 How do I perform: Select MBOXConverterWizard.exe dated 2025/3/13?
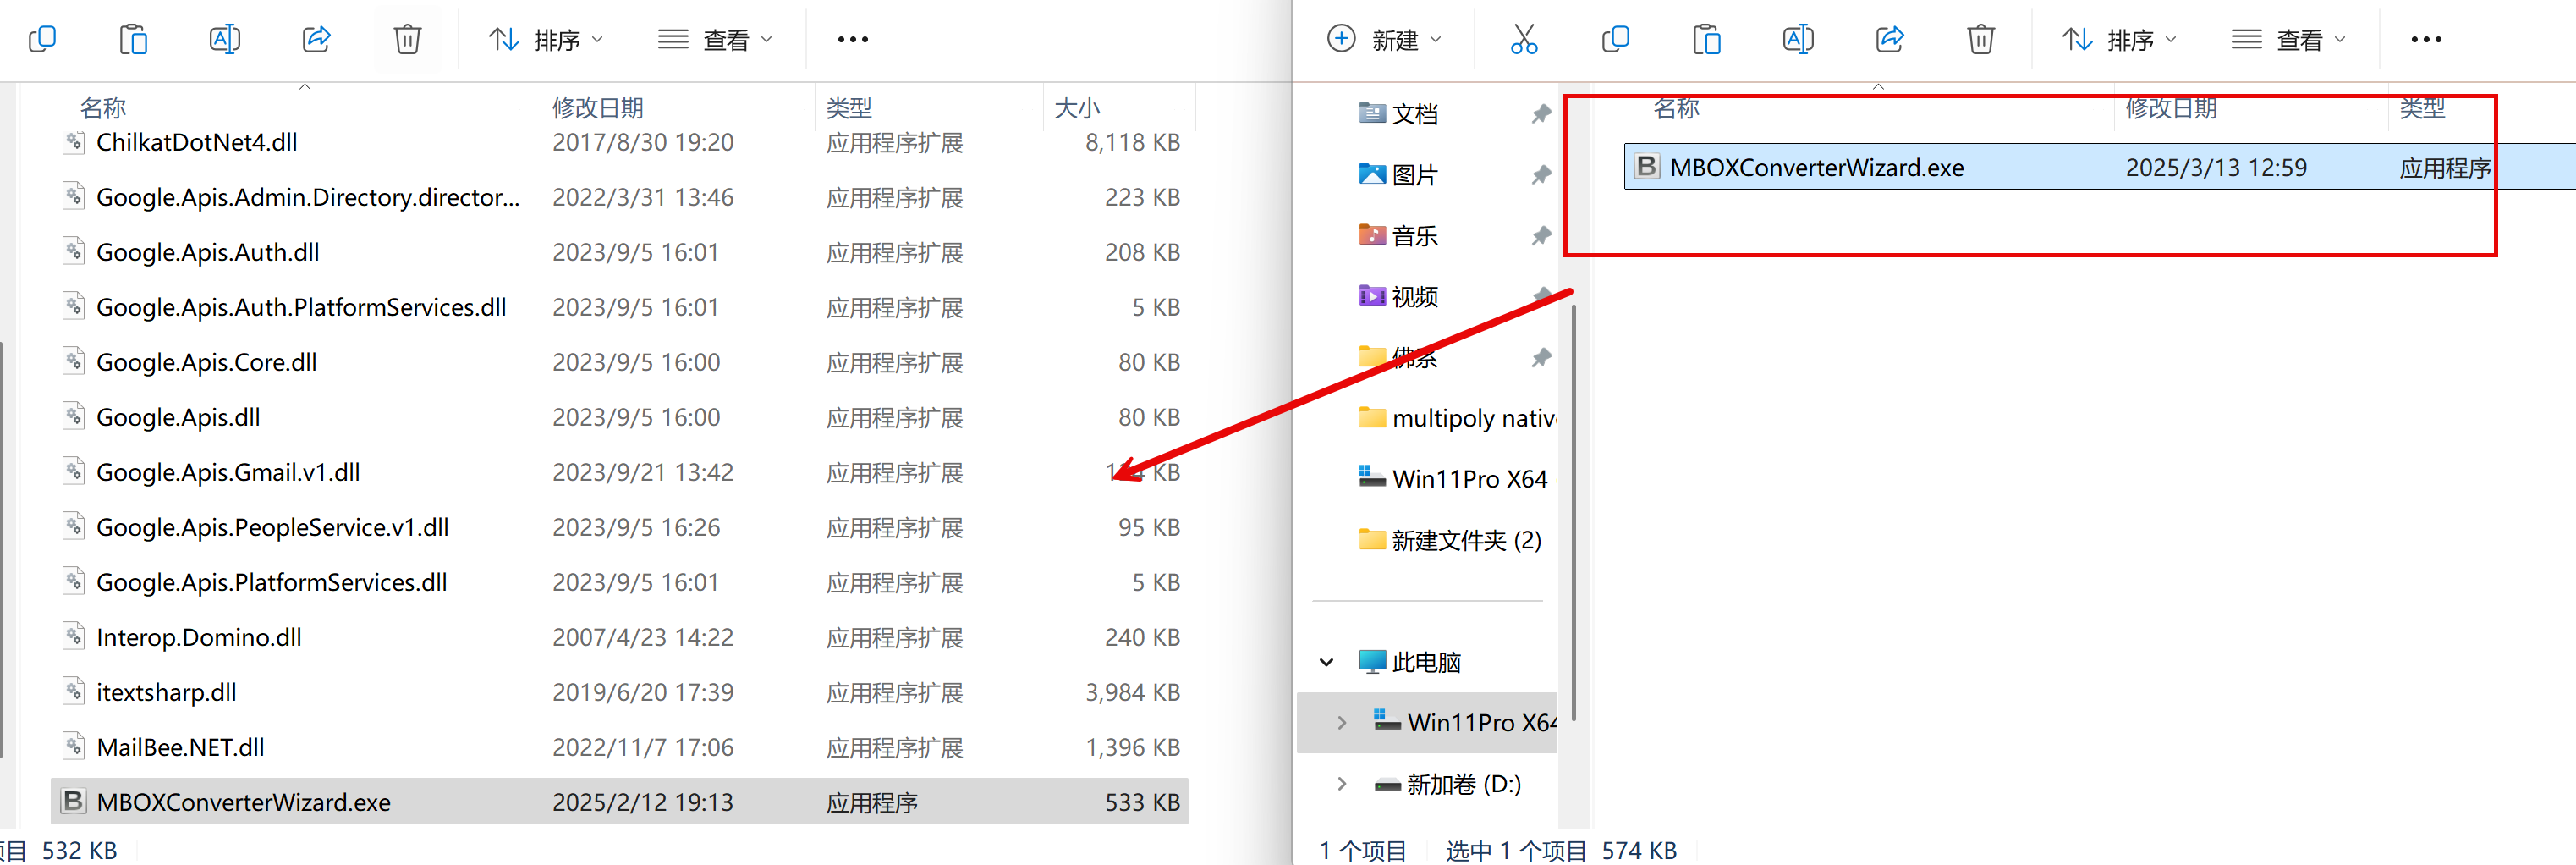(1816, 167)
